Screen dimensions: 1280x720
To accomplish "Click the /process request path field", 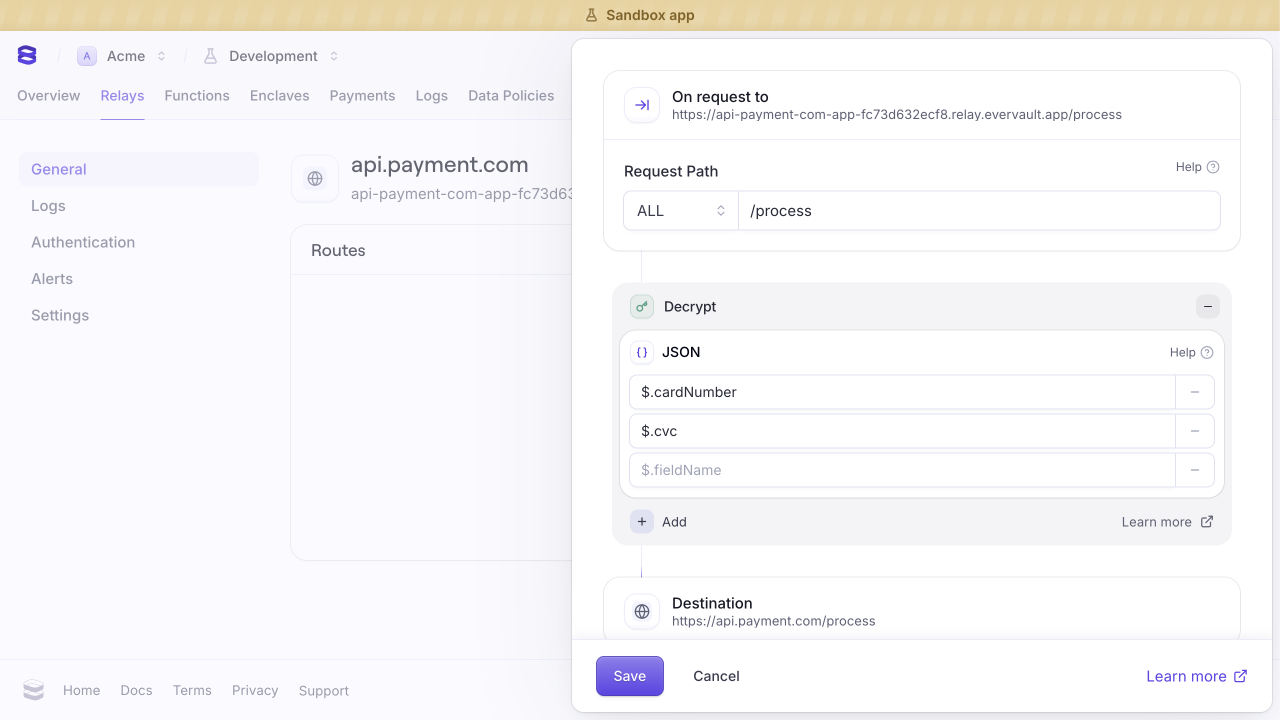I will [978, 211].
